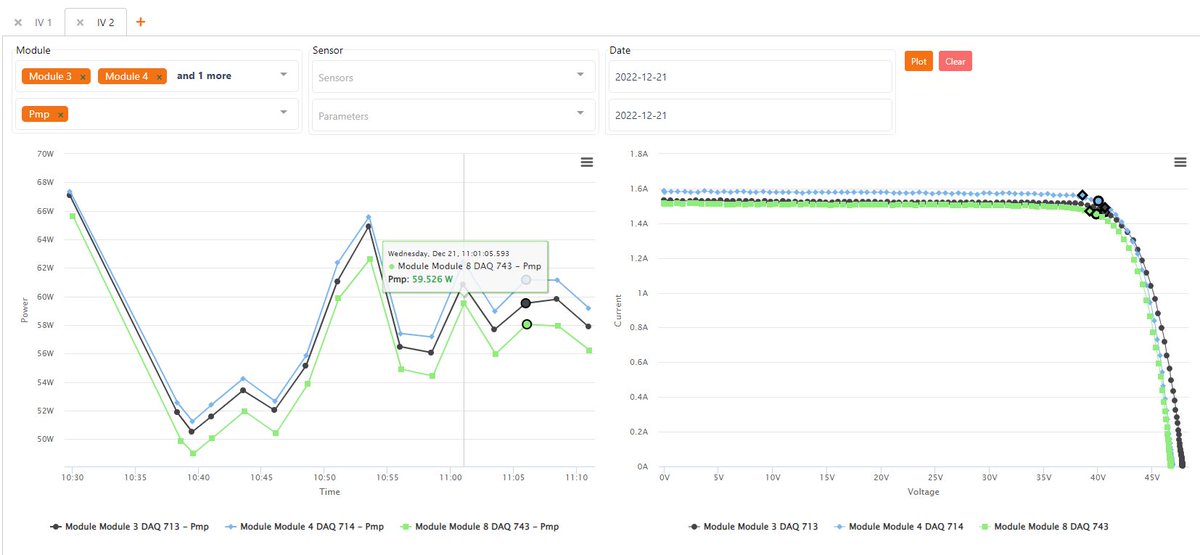The width and height of the screenshot is (1200, 555).
Task: Click the Clear button
Action: tap(955, 61)
